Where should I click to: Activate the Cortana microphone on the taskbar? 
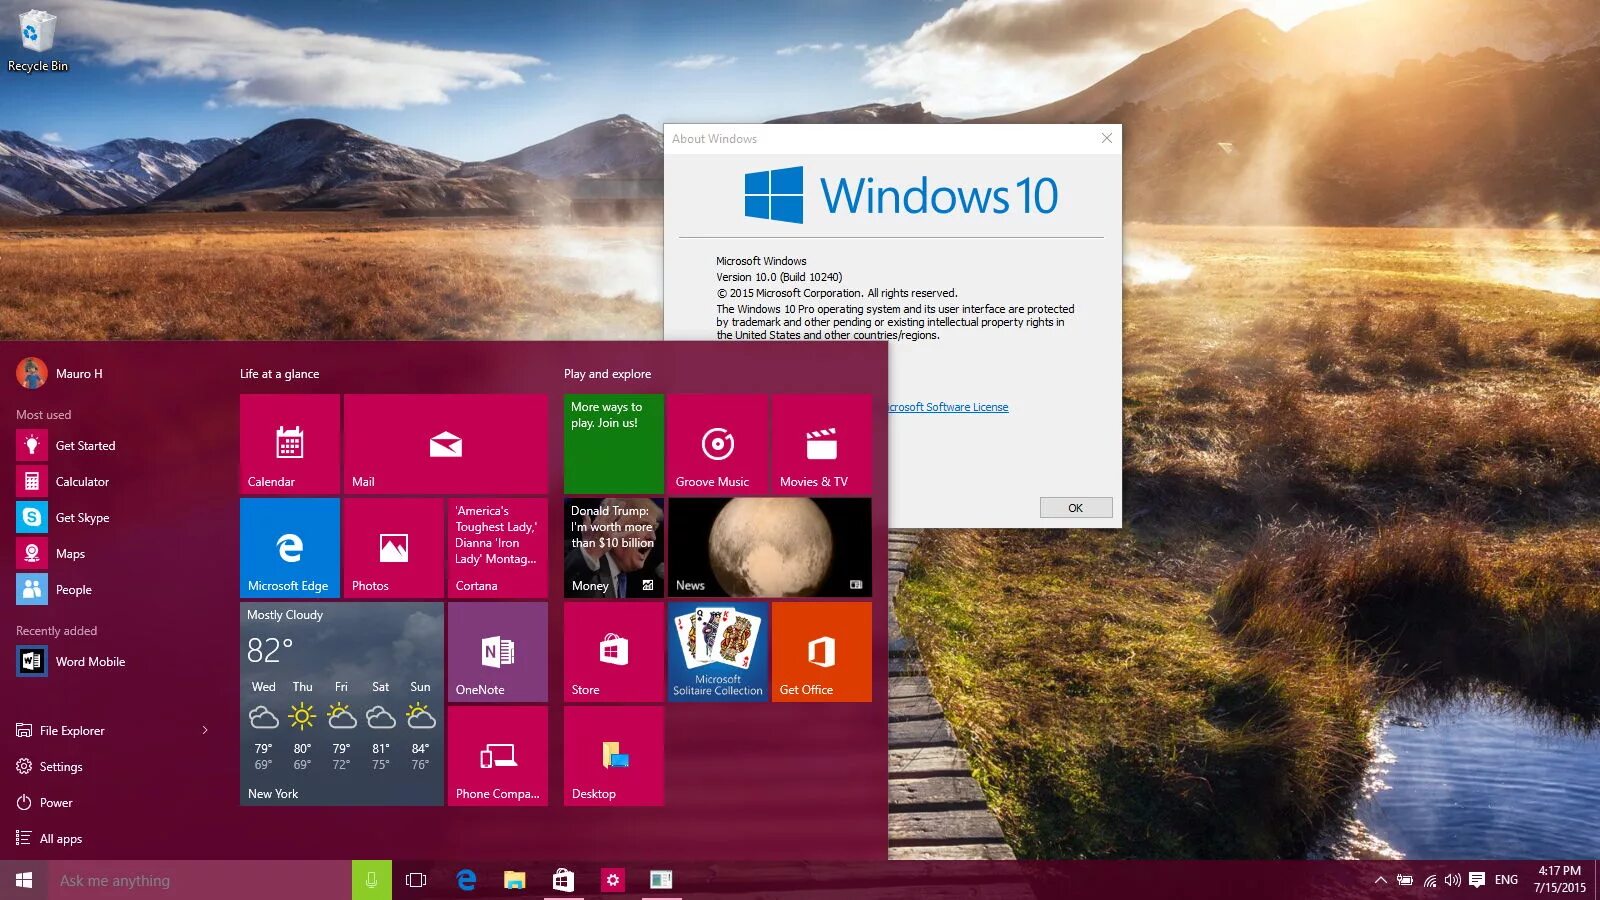[372, 880]
